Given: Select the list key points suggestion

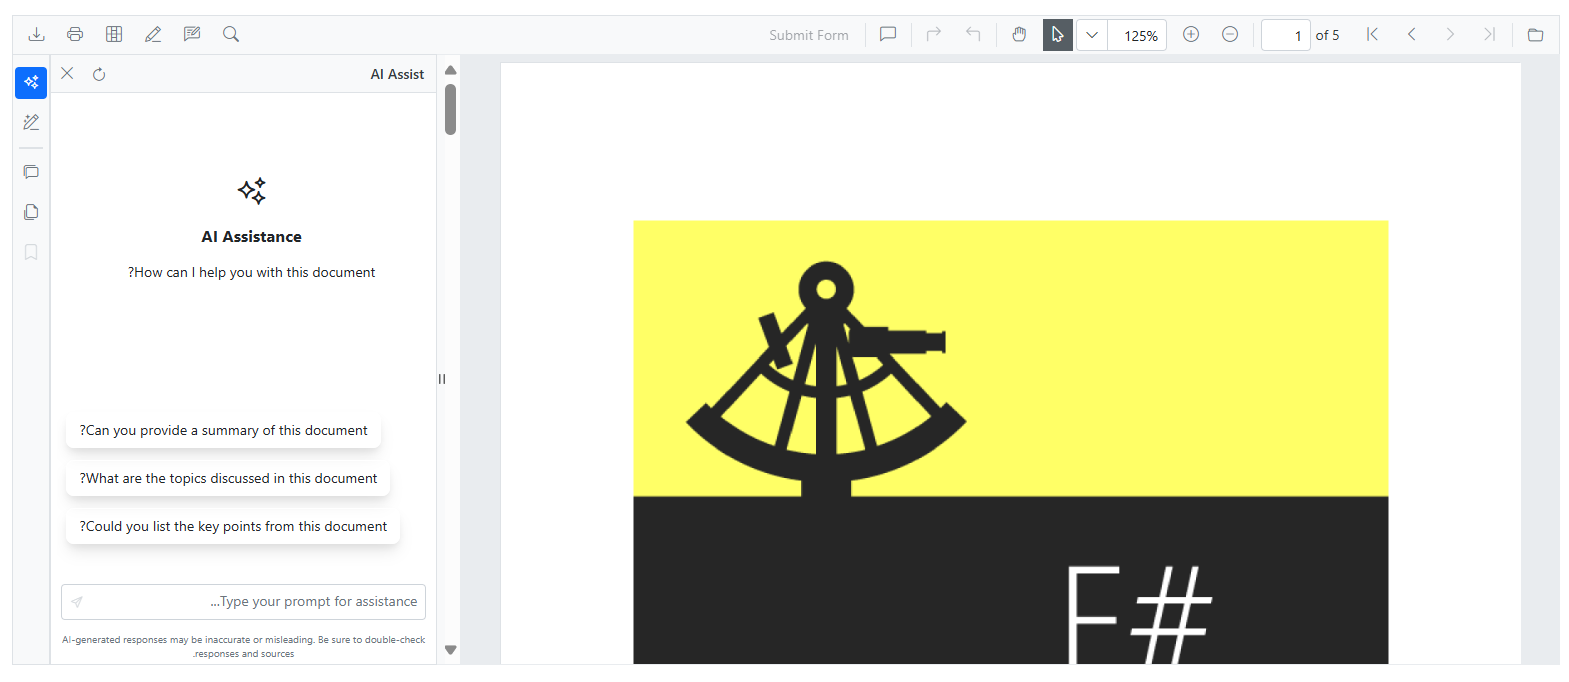Looking at the screenshot, I should [x=233, y=527].
